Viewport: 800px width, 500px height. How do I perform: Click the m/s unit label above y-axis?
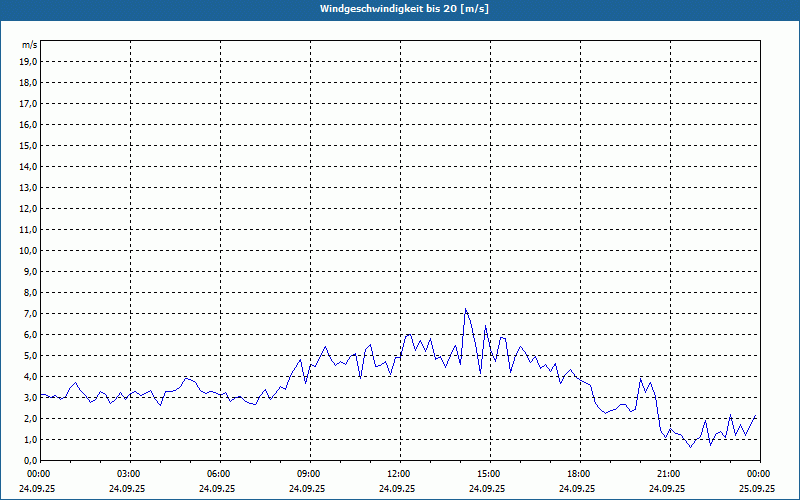[x=30, y=45]
